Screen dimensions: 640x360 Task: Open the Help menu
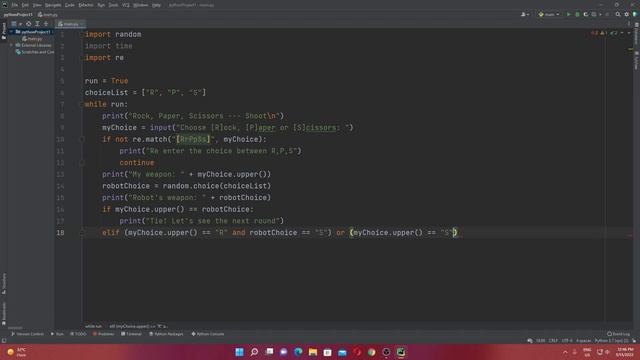(156, 5)
